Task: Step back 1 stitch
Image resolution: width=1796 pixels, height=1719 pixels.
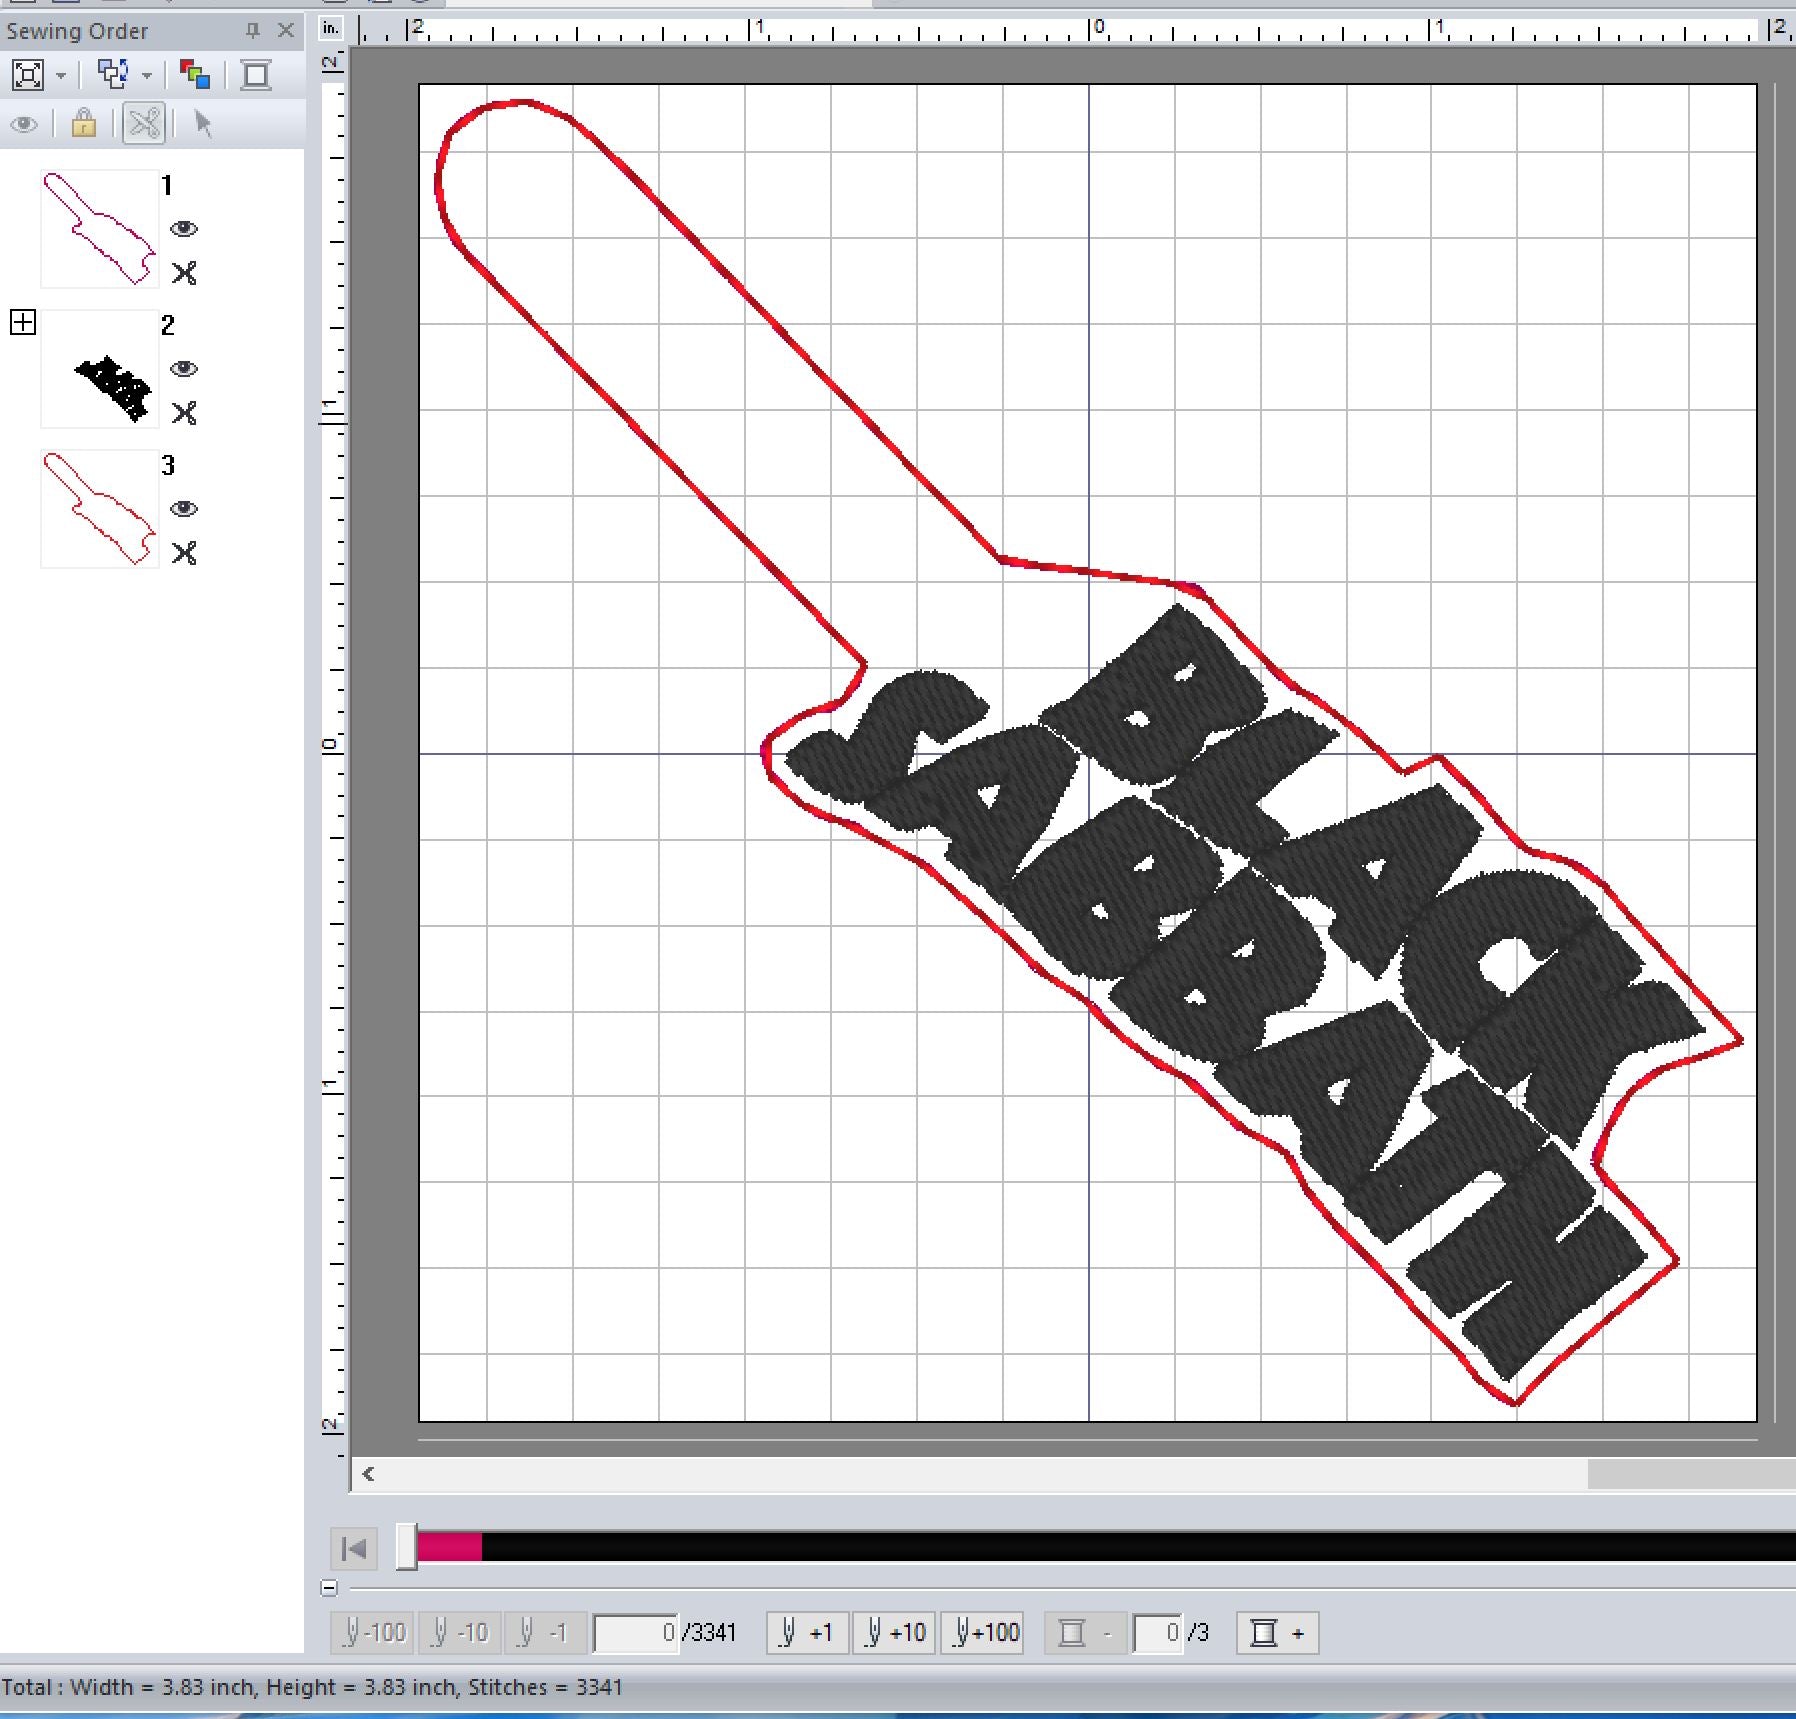Action: [546, 1633]
